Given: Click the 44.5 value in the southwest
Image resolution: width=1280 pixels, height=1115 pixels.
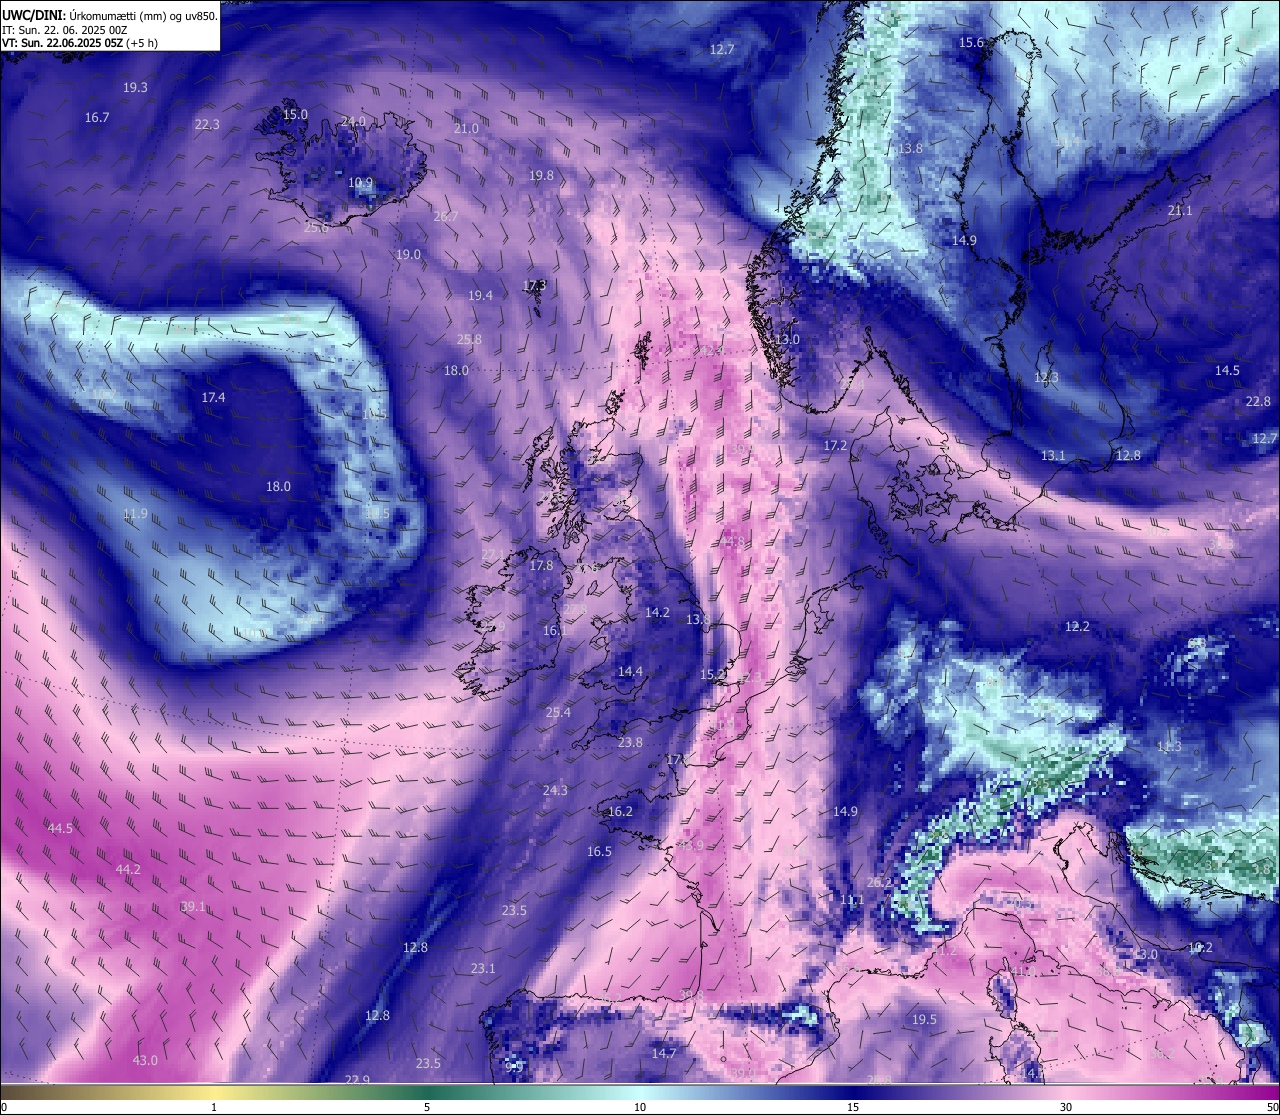Looking at the screenshot, I should [x=60, y=829].
